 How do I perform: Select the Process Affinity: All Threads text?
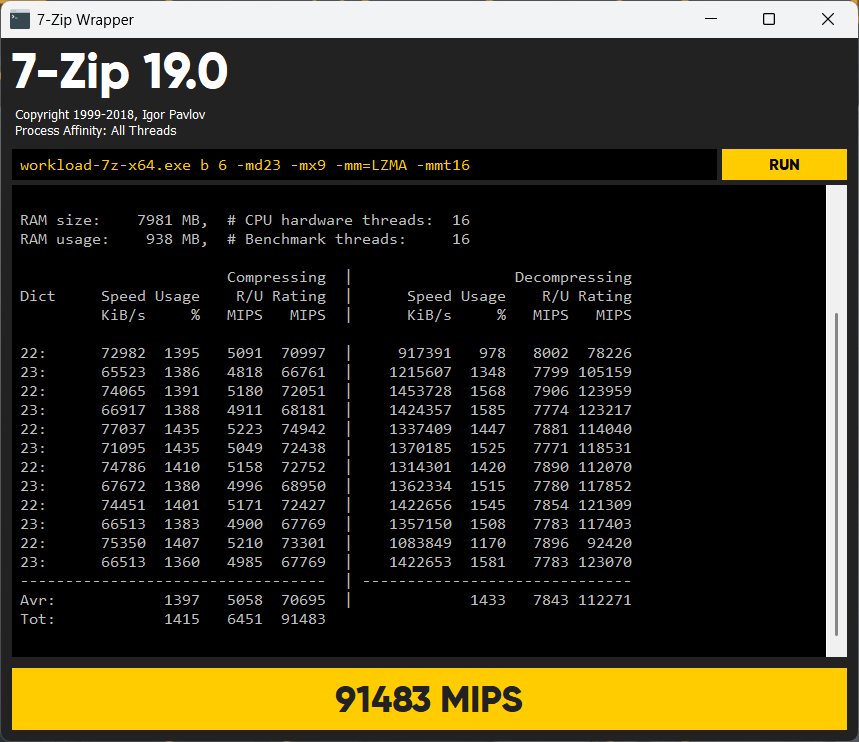(96, 131)
